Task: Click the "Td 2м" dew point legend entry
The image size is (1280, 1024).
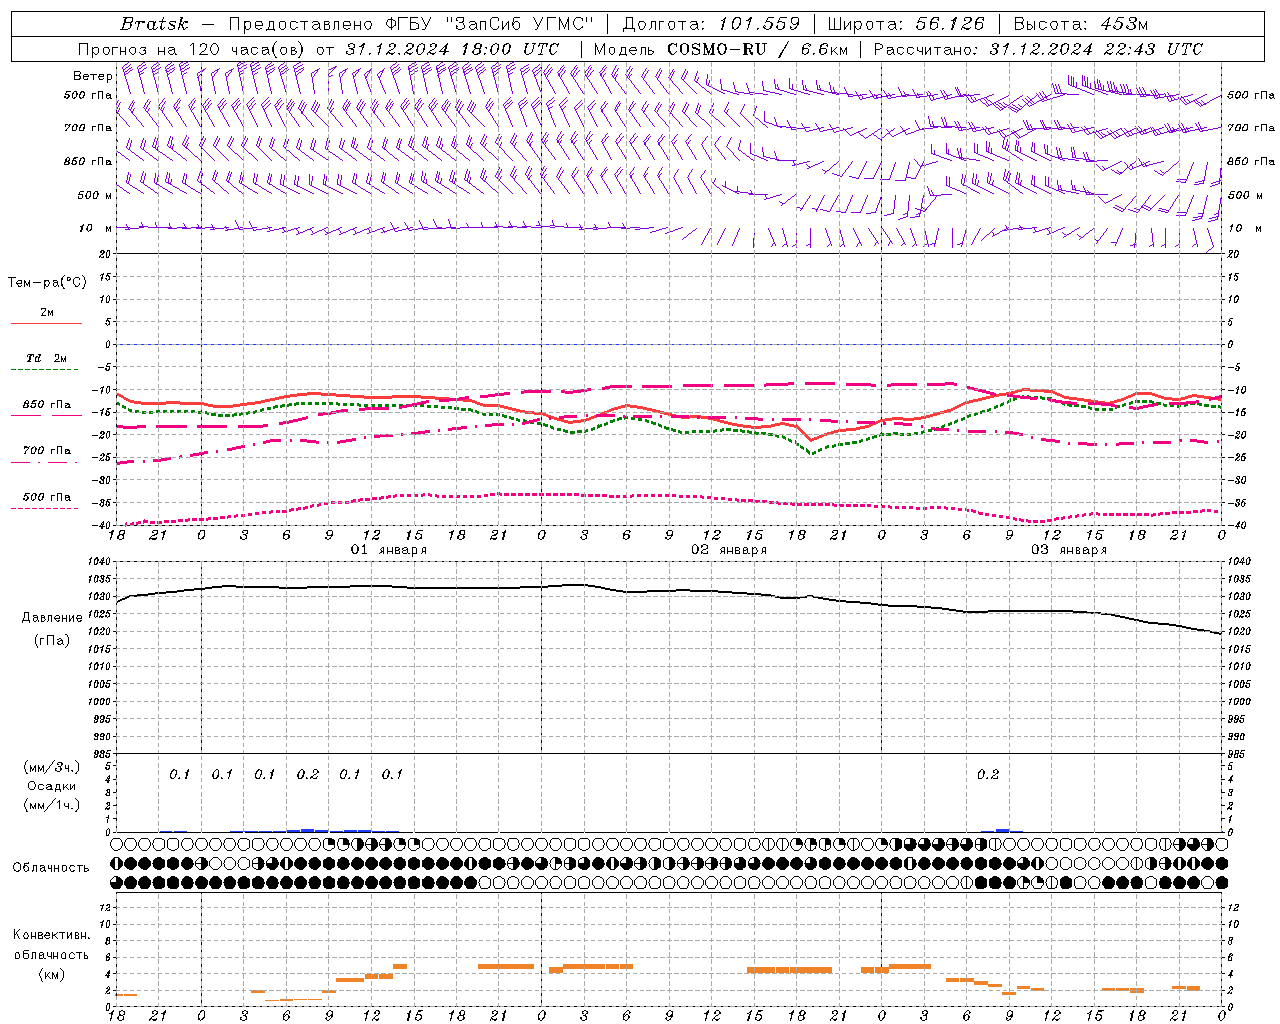Action: tap(47, 358)
